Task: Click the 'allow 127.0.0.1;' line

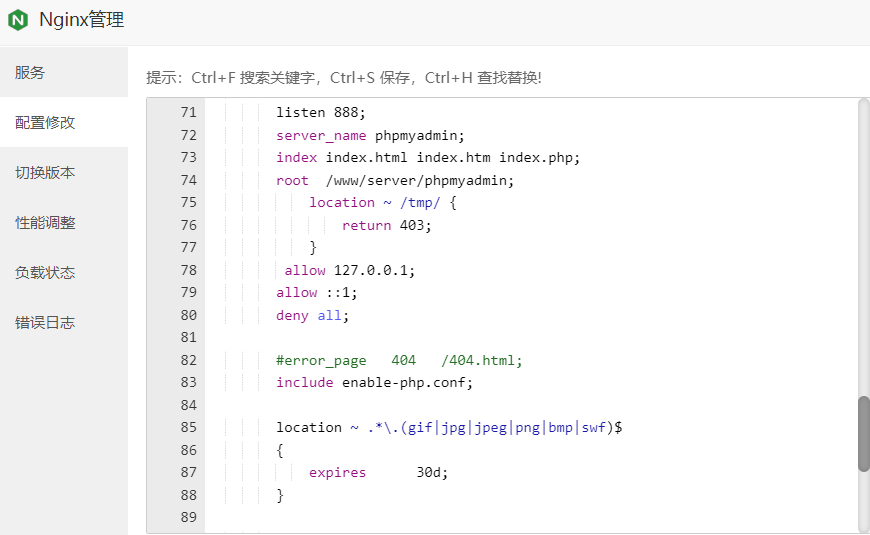Action: (x=350, y=270)
